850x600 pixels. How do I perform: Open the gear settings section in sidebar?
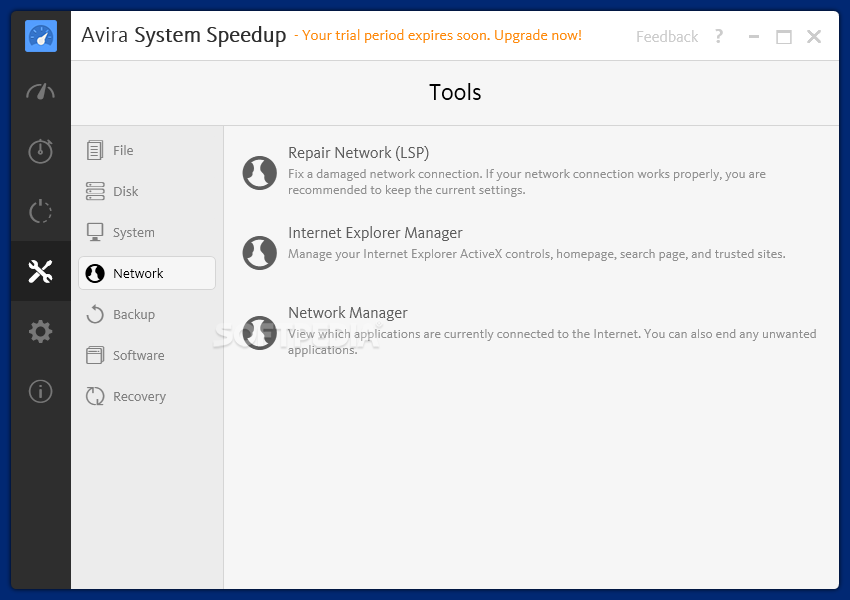pos(41,331)
